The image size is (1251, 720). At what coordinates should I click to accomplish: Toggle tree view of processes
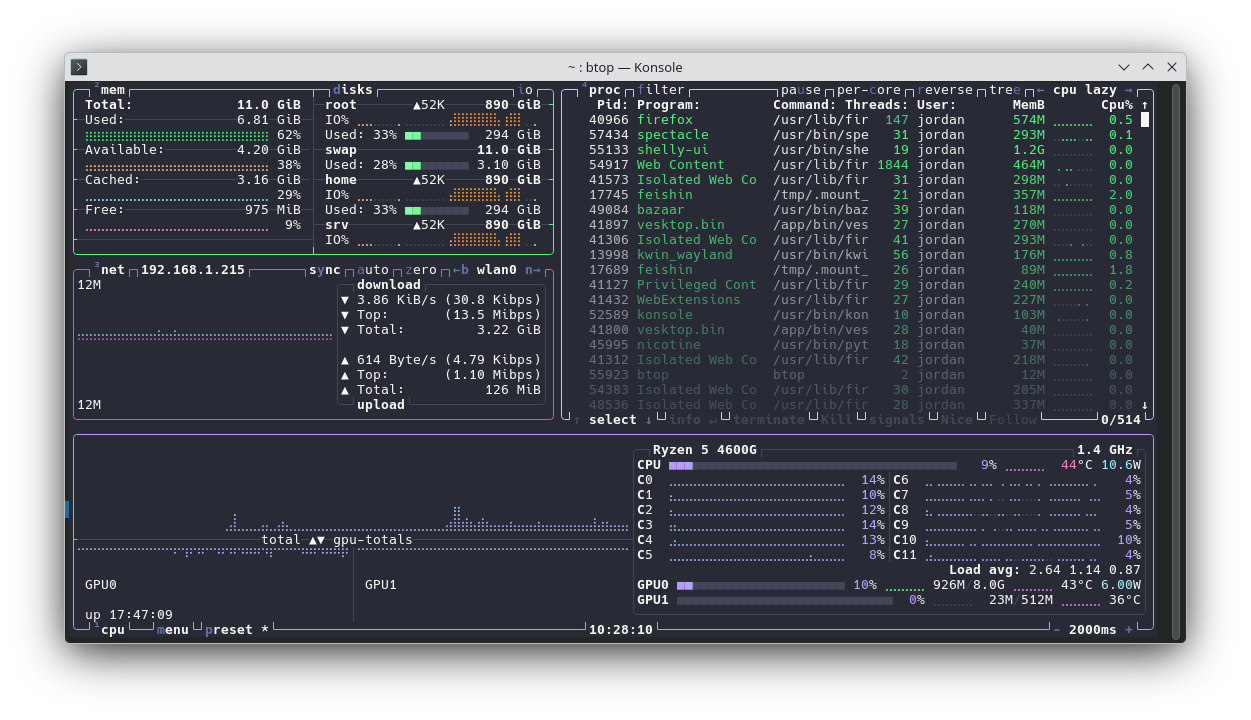[x=1005, y=90]
